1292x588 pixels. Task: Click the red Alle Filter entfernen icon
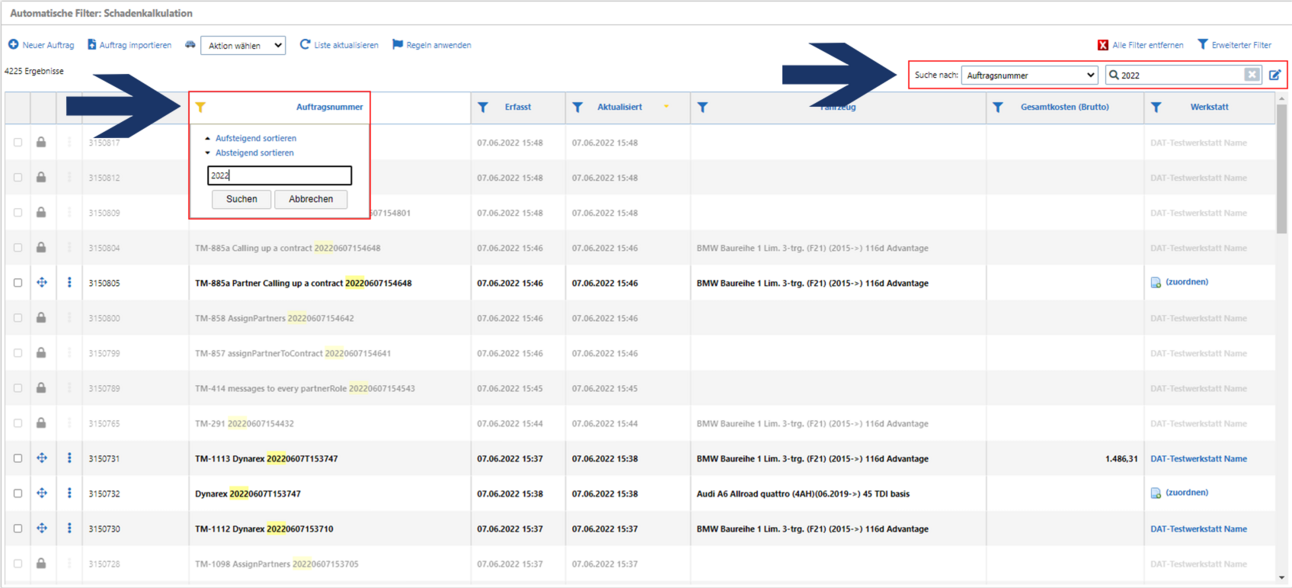click(1103, 45)
